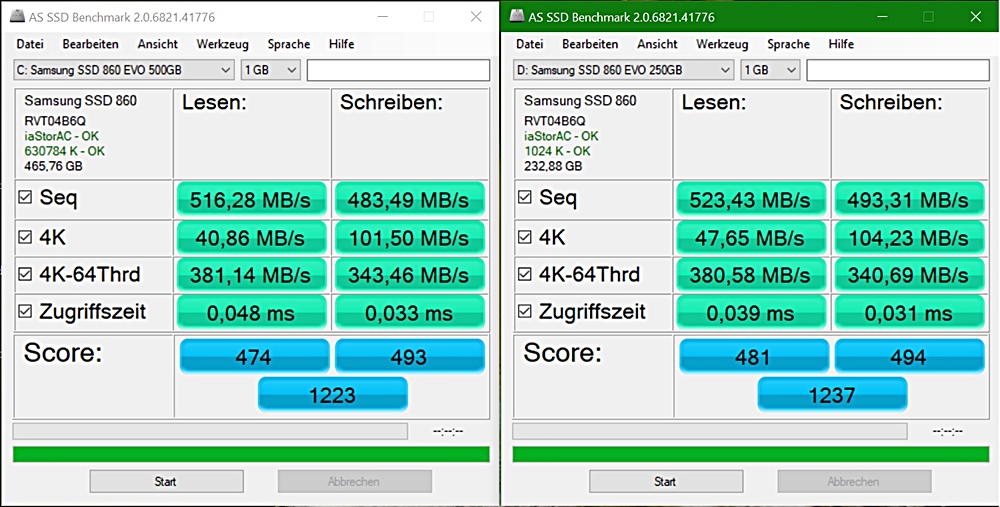This screenshot has height=507, width=1000.
Task: Click 4K write result 101,50 MB/s
Action: pyautogui.click(x=409, y=238)
